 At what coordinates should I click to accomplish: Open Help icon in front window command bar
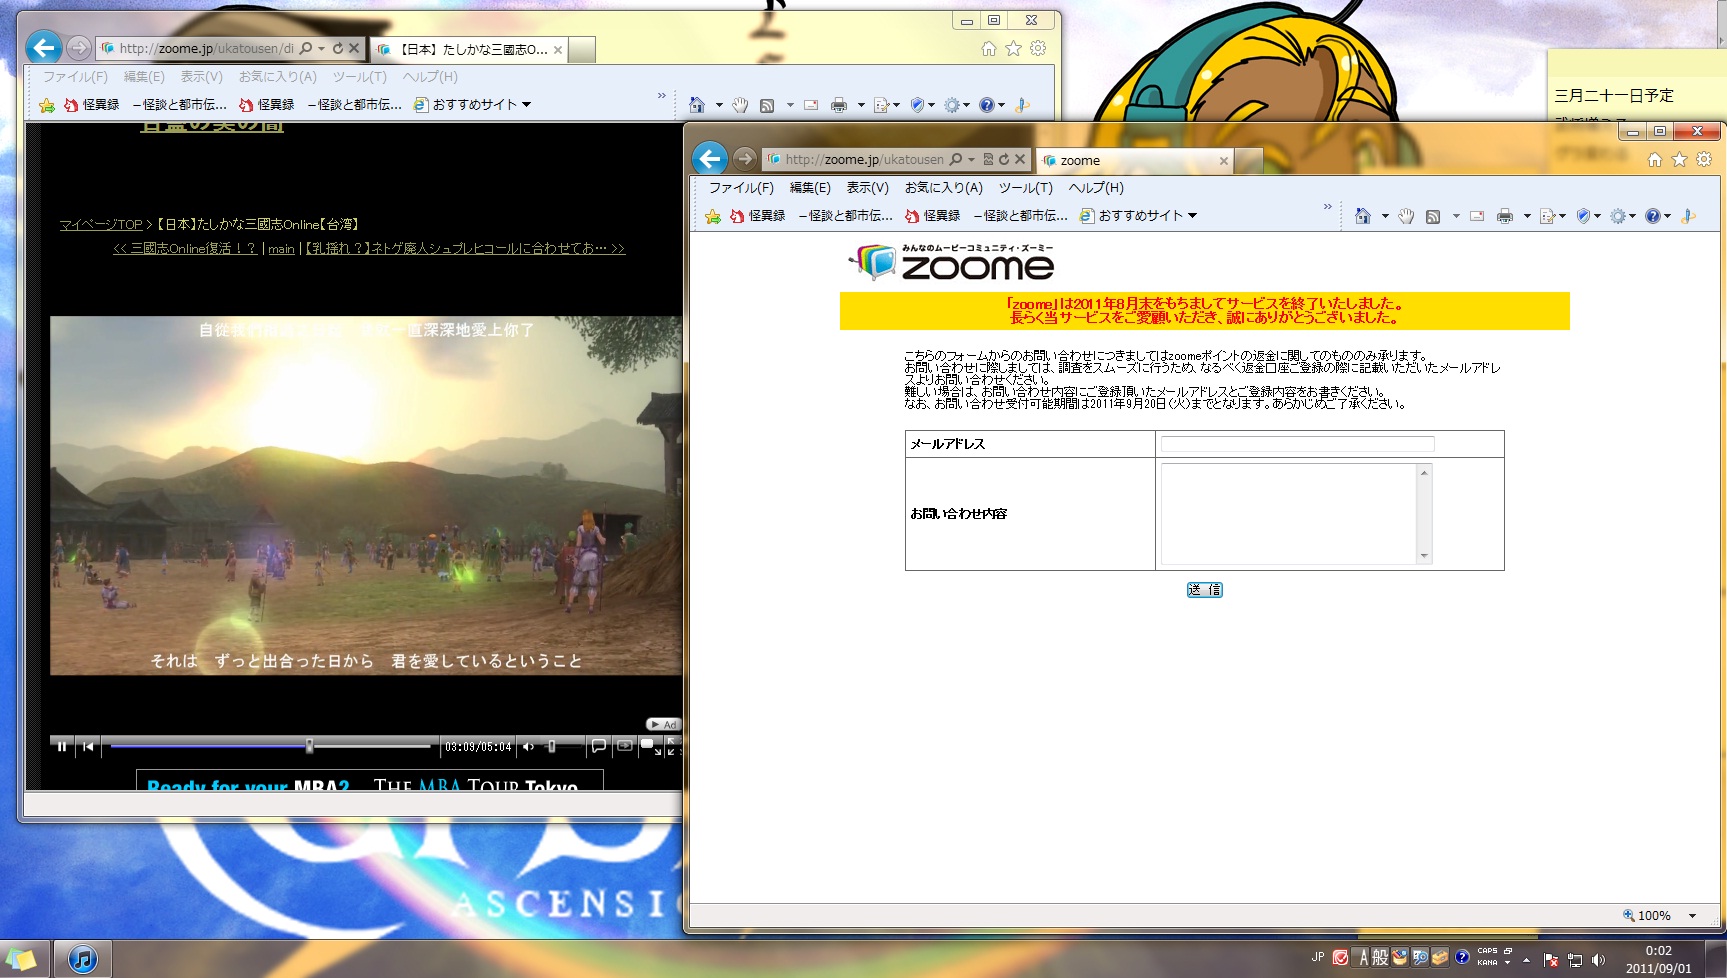[1653, 216]
